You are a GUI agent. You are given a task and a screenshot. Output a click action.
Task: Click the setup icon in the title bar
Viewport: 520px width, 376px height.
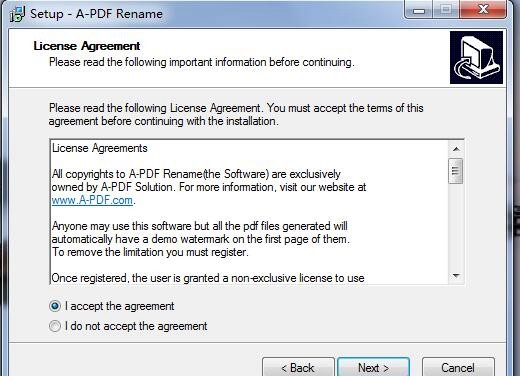point(17,14)
